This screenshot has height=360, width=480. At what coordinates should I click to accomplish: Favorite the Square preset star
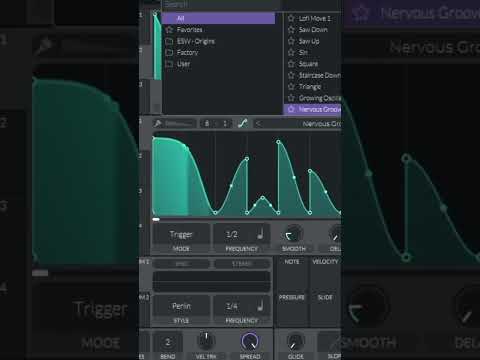[291, 64]
